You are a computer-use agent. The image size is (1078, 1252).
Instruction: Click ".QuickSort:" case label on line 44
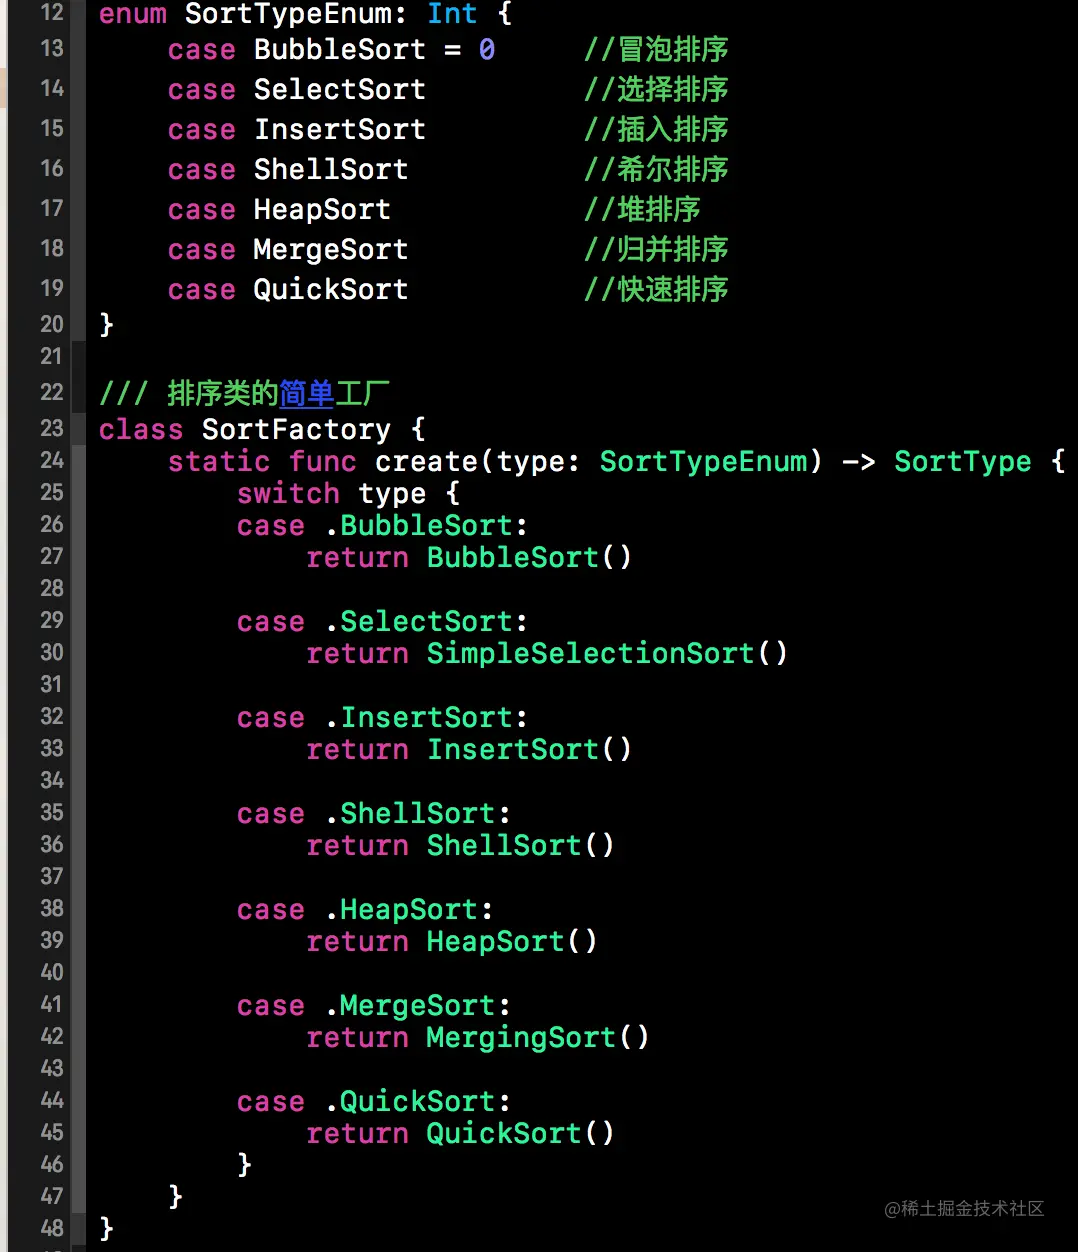(418, 1101)
